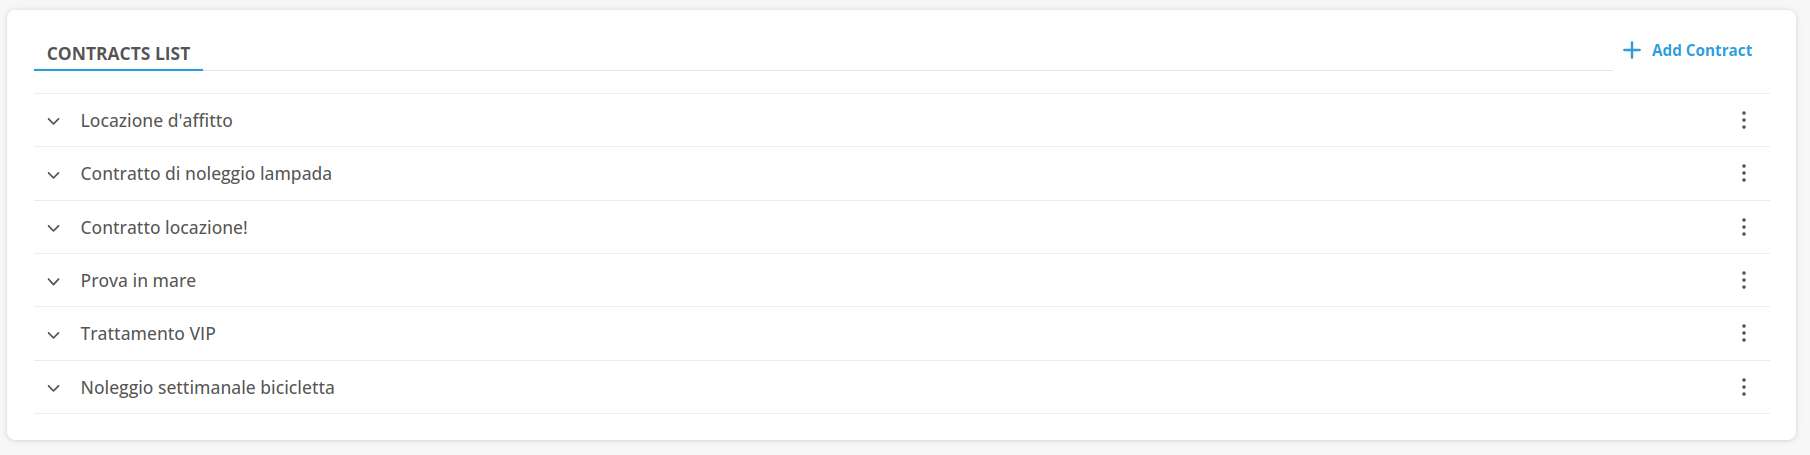
Task: Click the Add Contract link
Action: click(x=1701, y=50)
